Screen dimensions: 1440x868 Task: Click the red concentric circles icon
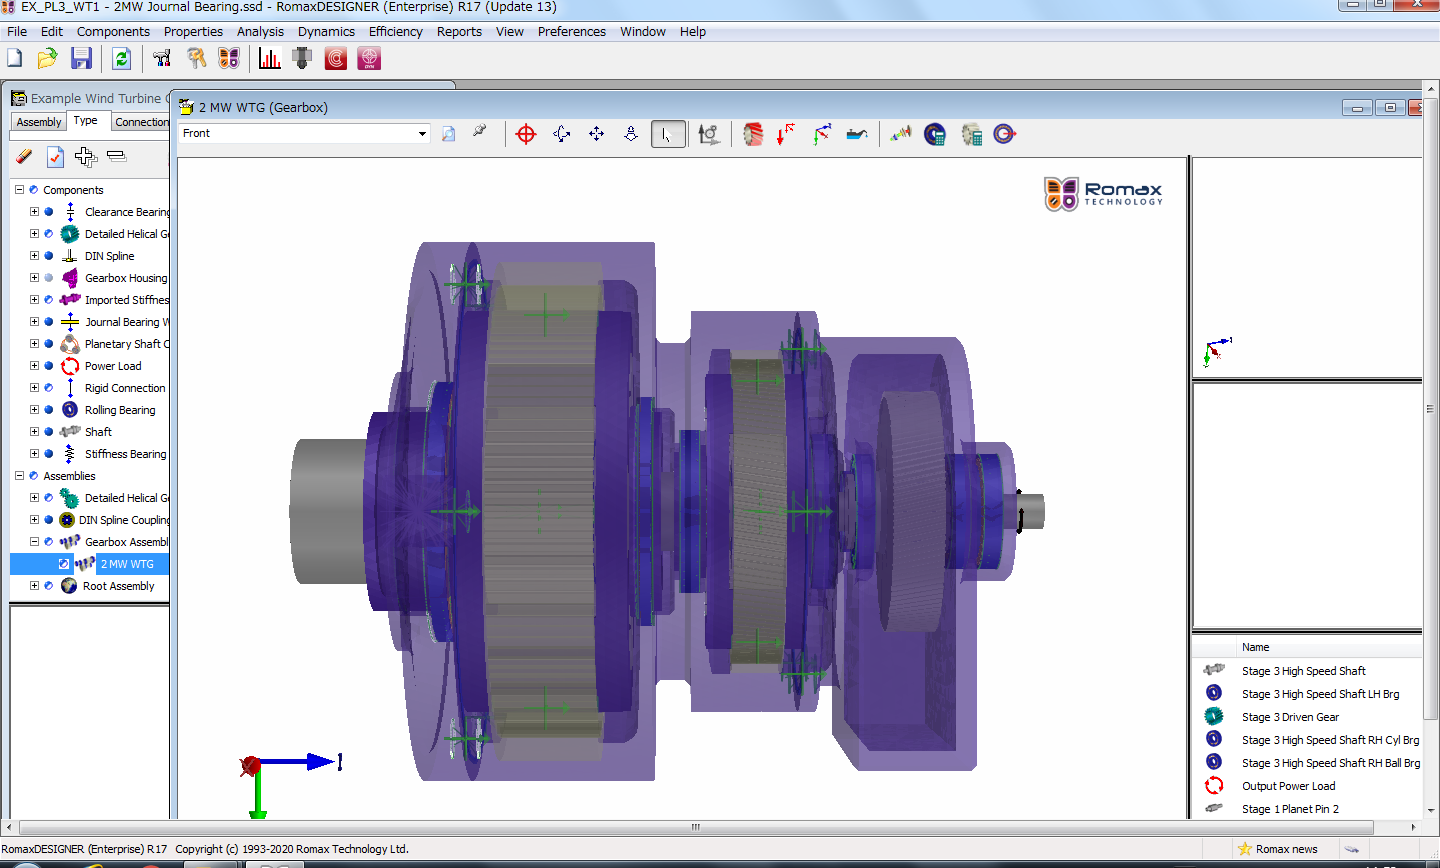[336, 59]
